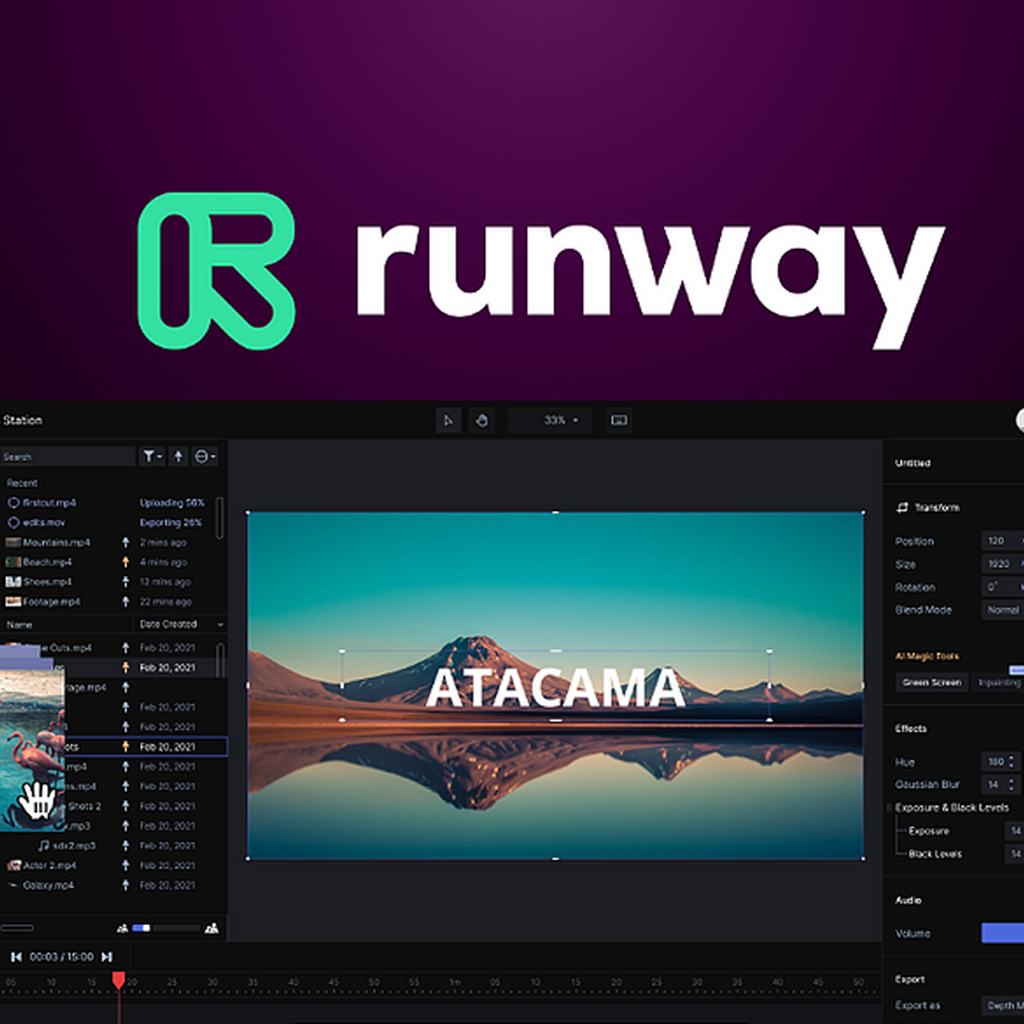1024x1024 pixels.
Task: Click the Beach.mp4 thumbnail icon
Action: pyautogui.click(x=13, y=562)
